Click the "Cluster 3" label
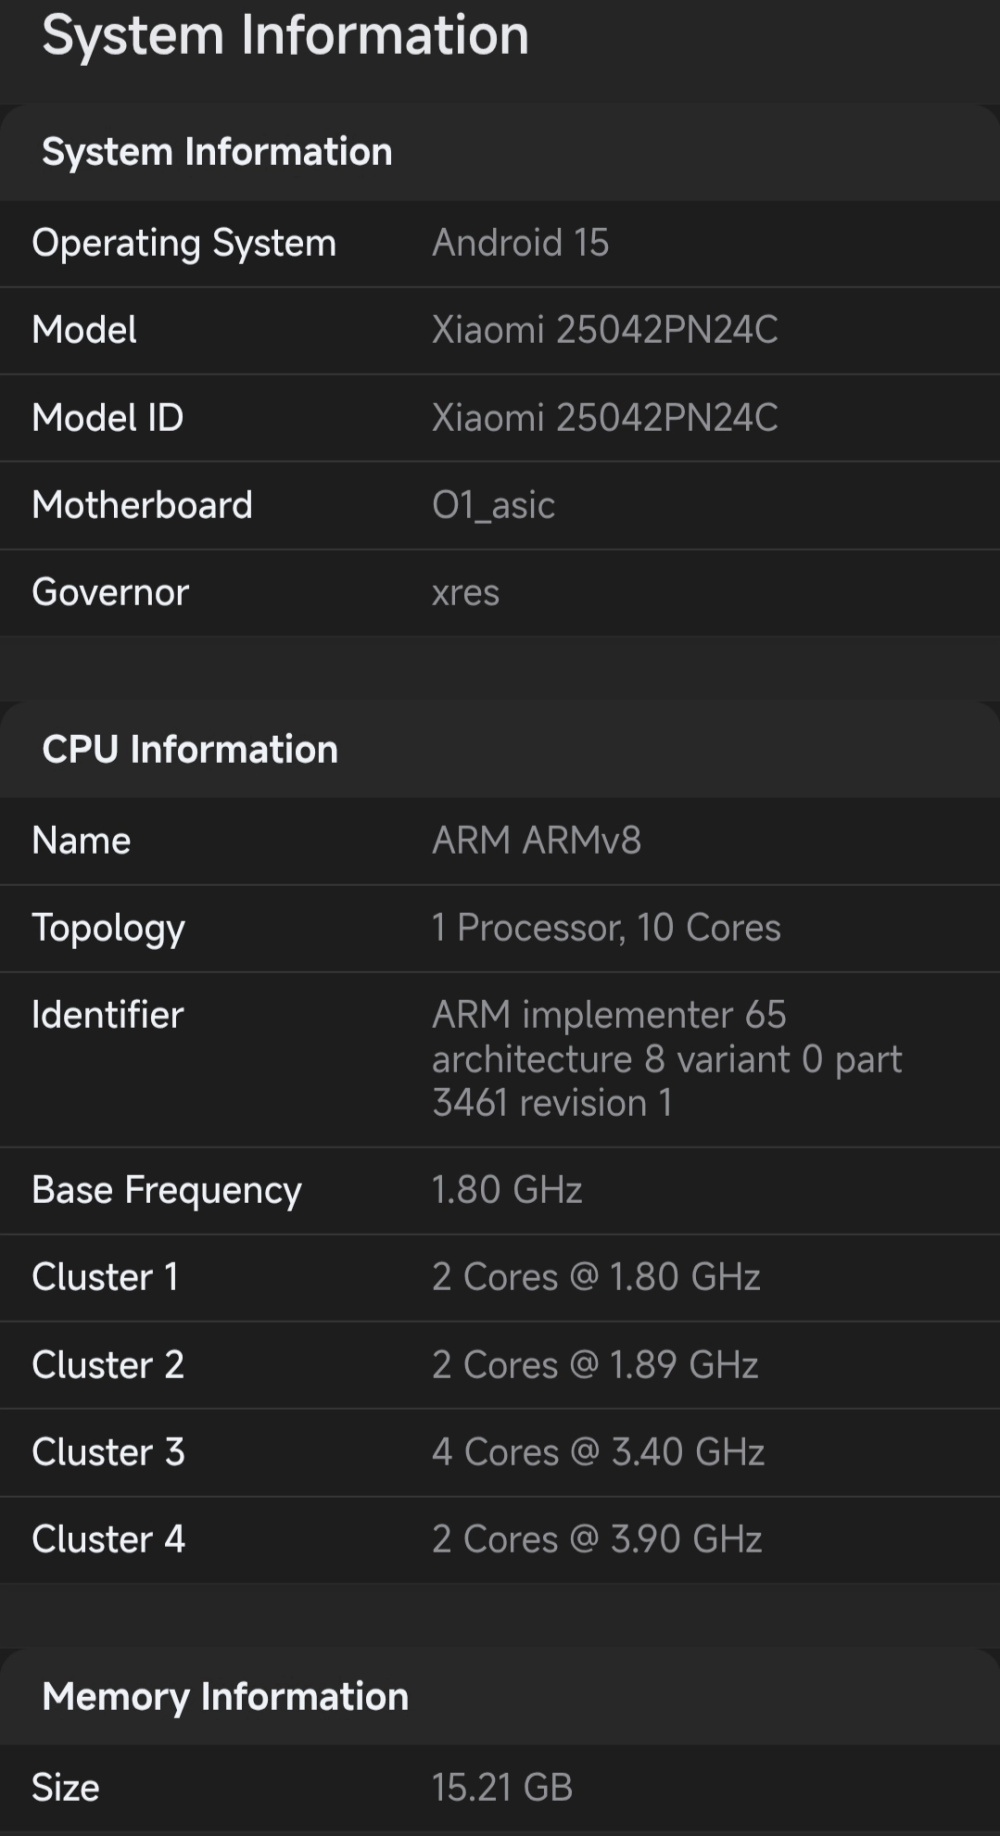 (108, 1452)
